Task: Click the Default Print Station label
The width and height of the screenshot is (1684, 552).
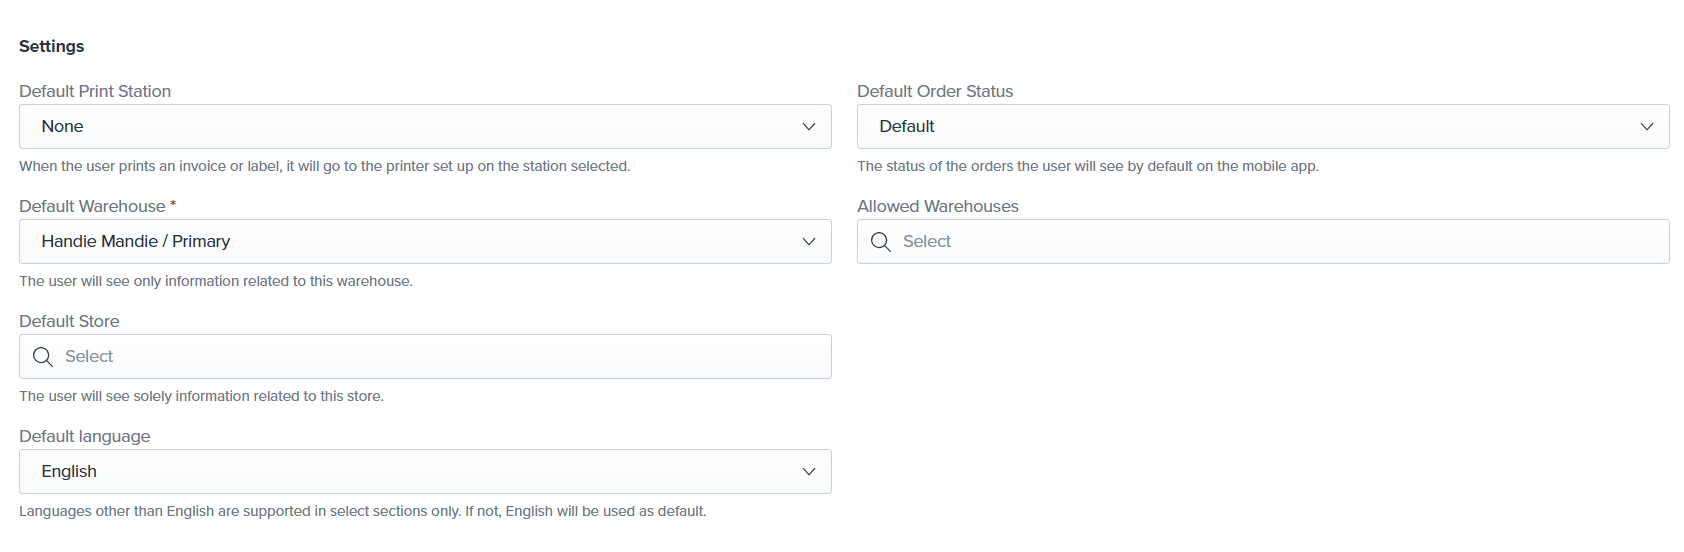Action: (x=95, y=91)
